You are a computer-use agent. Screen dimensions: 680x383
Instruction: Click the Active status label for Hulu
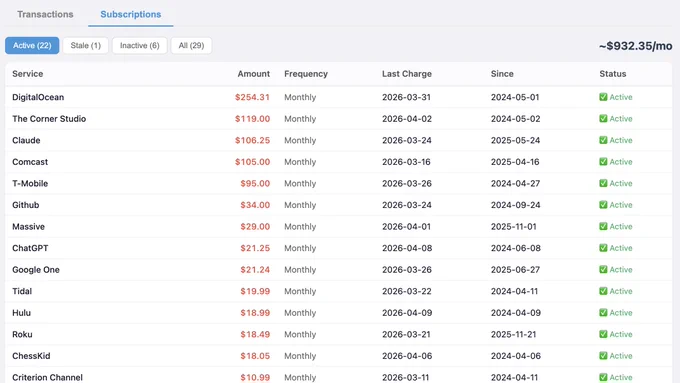click(x=621, y=313)
